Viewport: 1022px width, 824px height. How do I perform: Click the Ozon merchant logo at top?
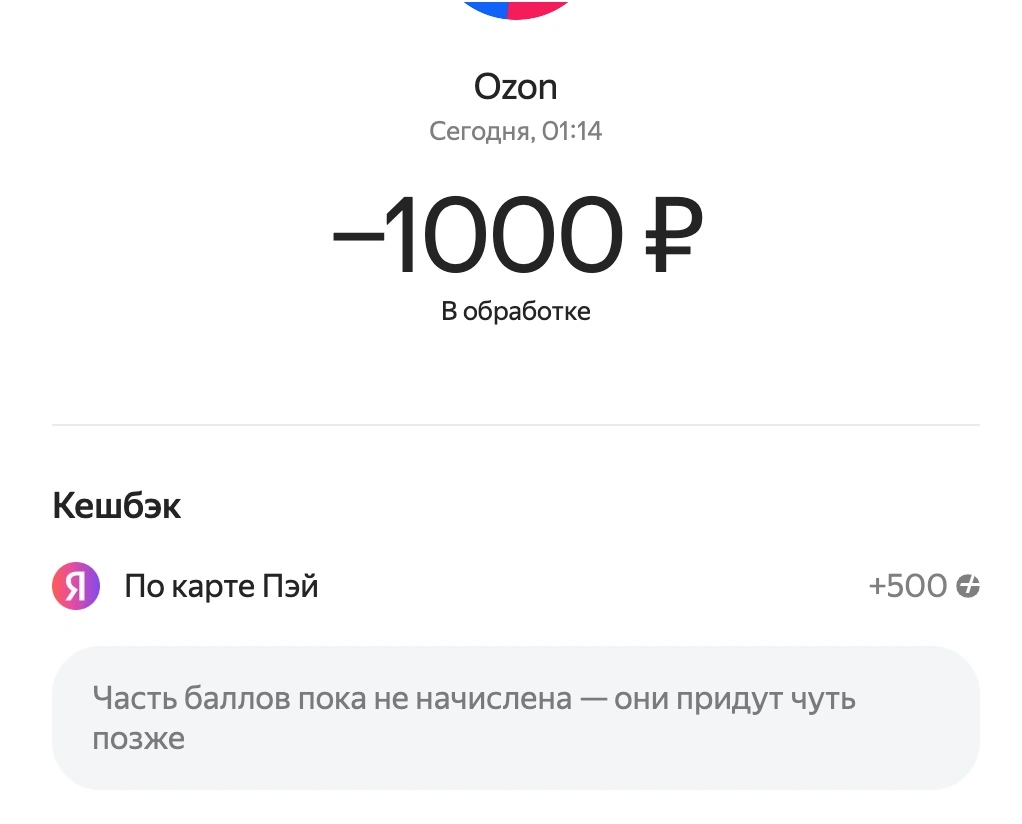tap(516, 8)
